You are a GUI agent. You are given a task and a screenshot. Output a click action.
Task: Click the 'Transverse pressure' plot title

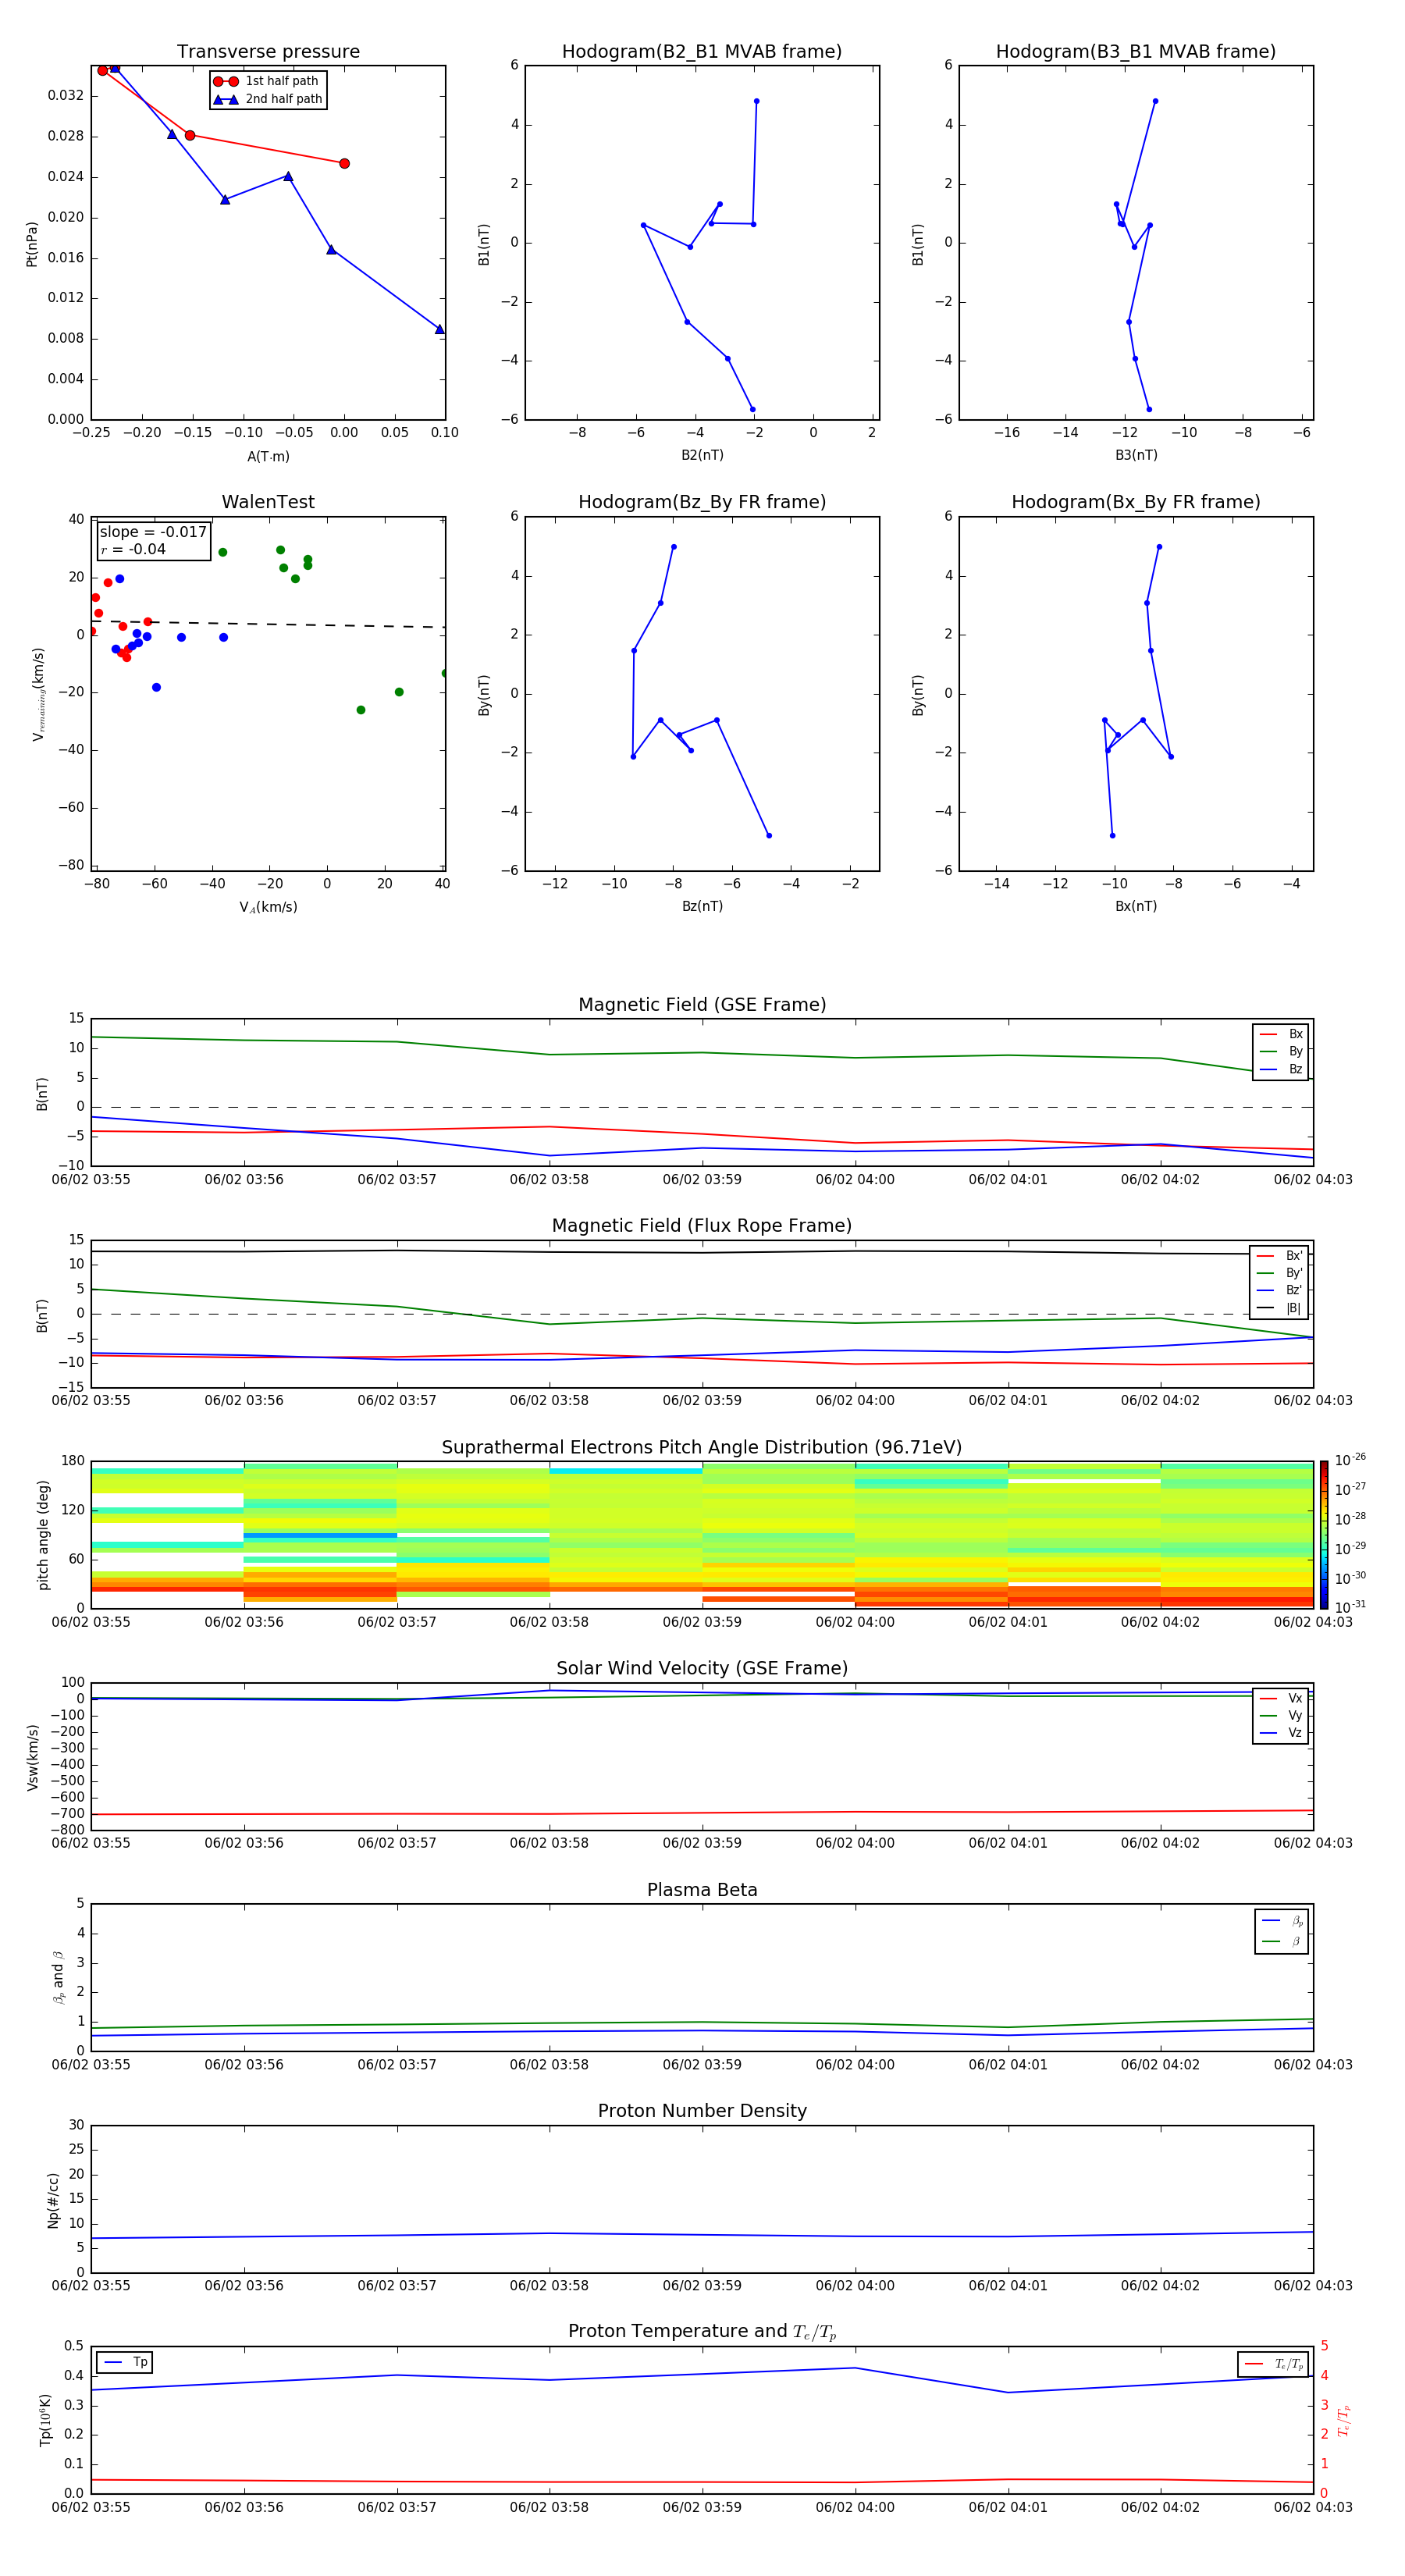pyautogui.click(x=268, y=52)
